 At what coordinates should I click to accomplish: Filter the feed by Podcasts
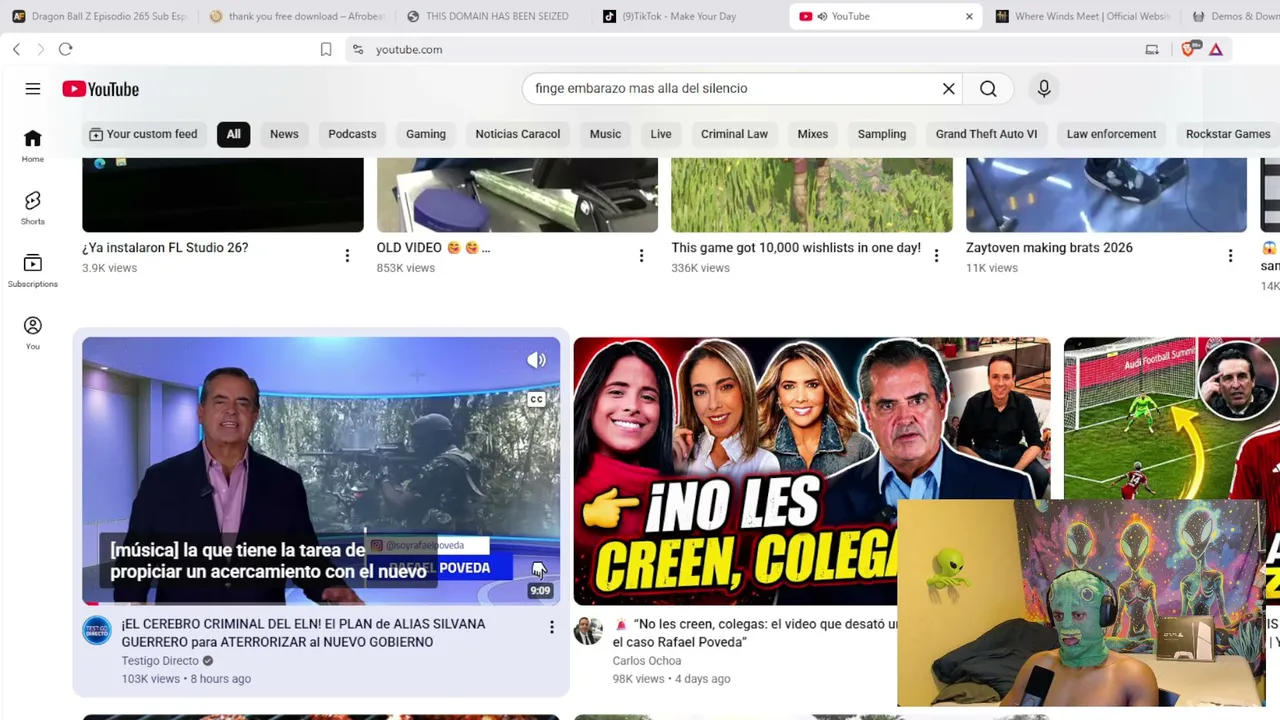(x=352, y=134)
